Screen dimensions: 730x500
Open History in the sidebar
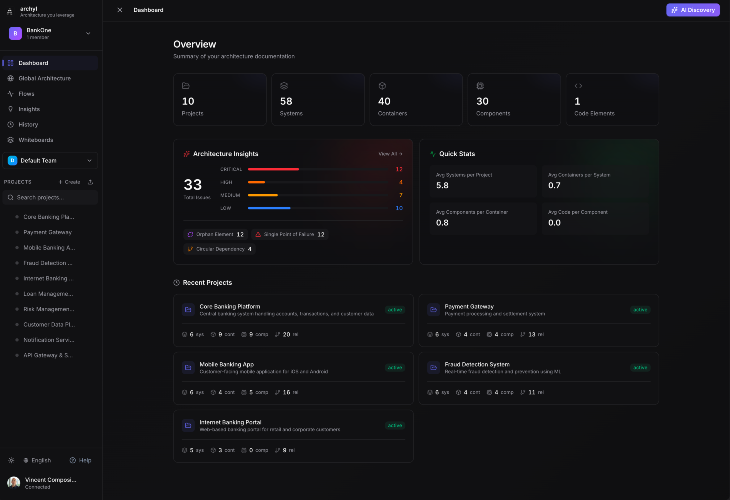coord(50,124)
